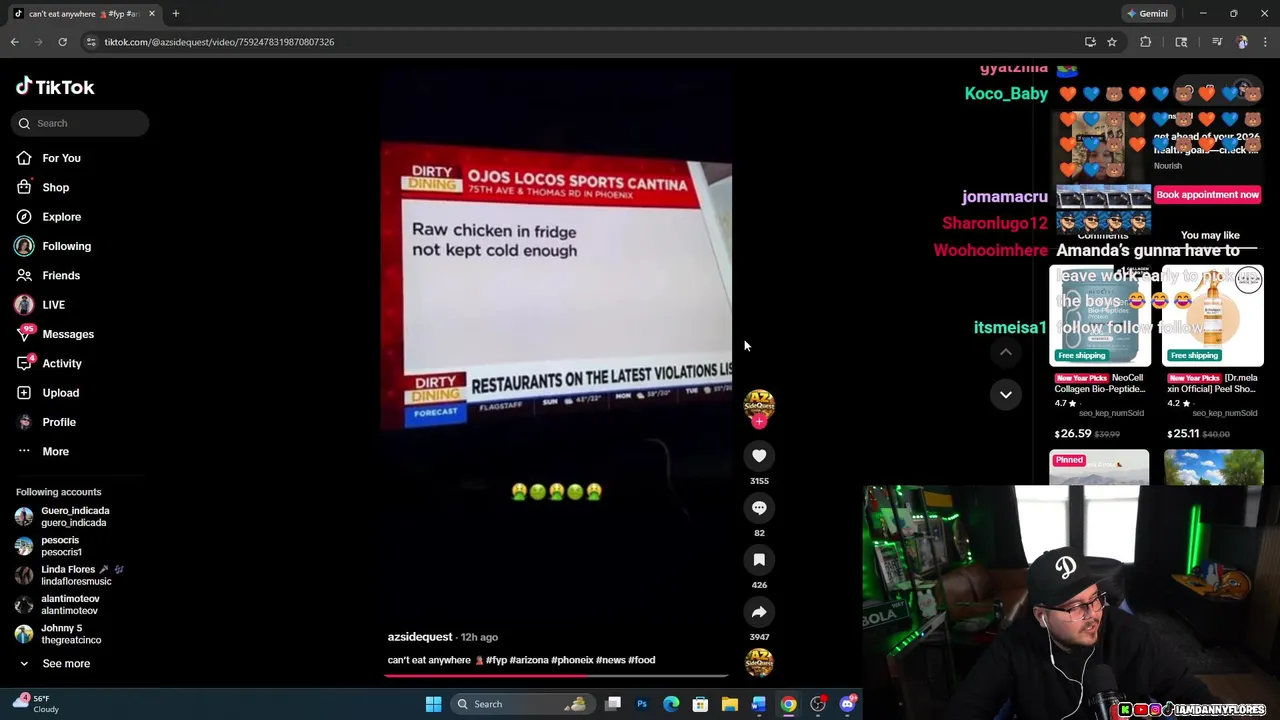
Task: Click the TikTok search field
Action: (x=81, y=123)
